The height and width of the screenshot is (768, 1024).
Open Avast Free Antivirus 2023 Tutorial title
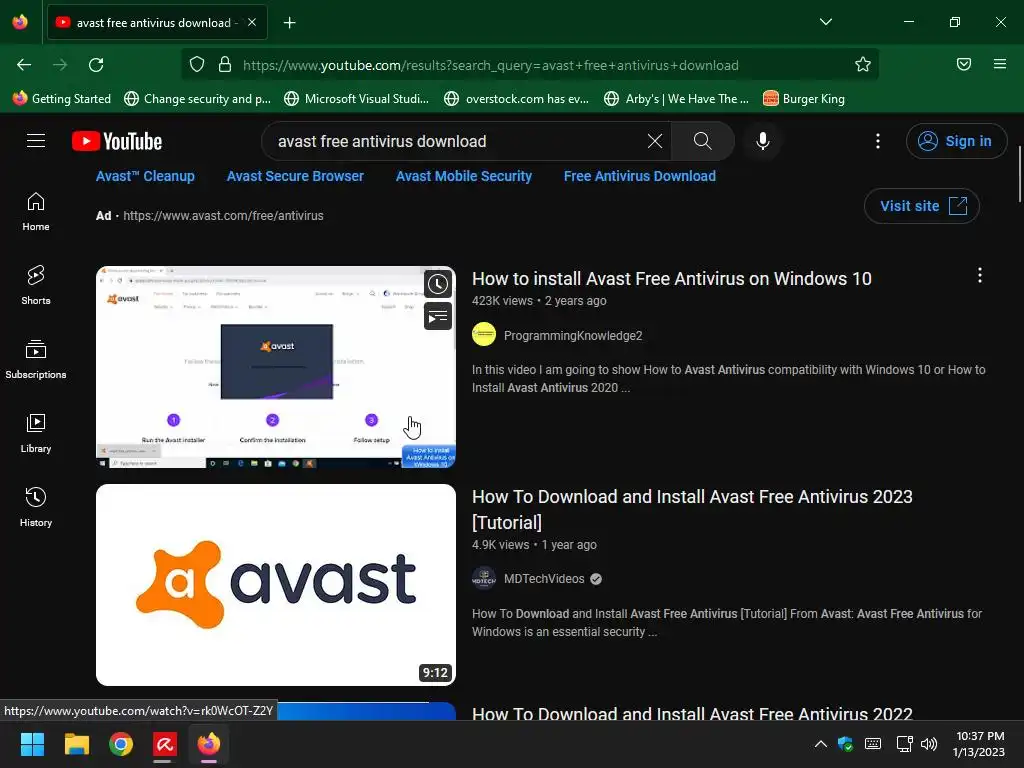(692, 509)
